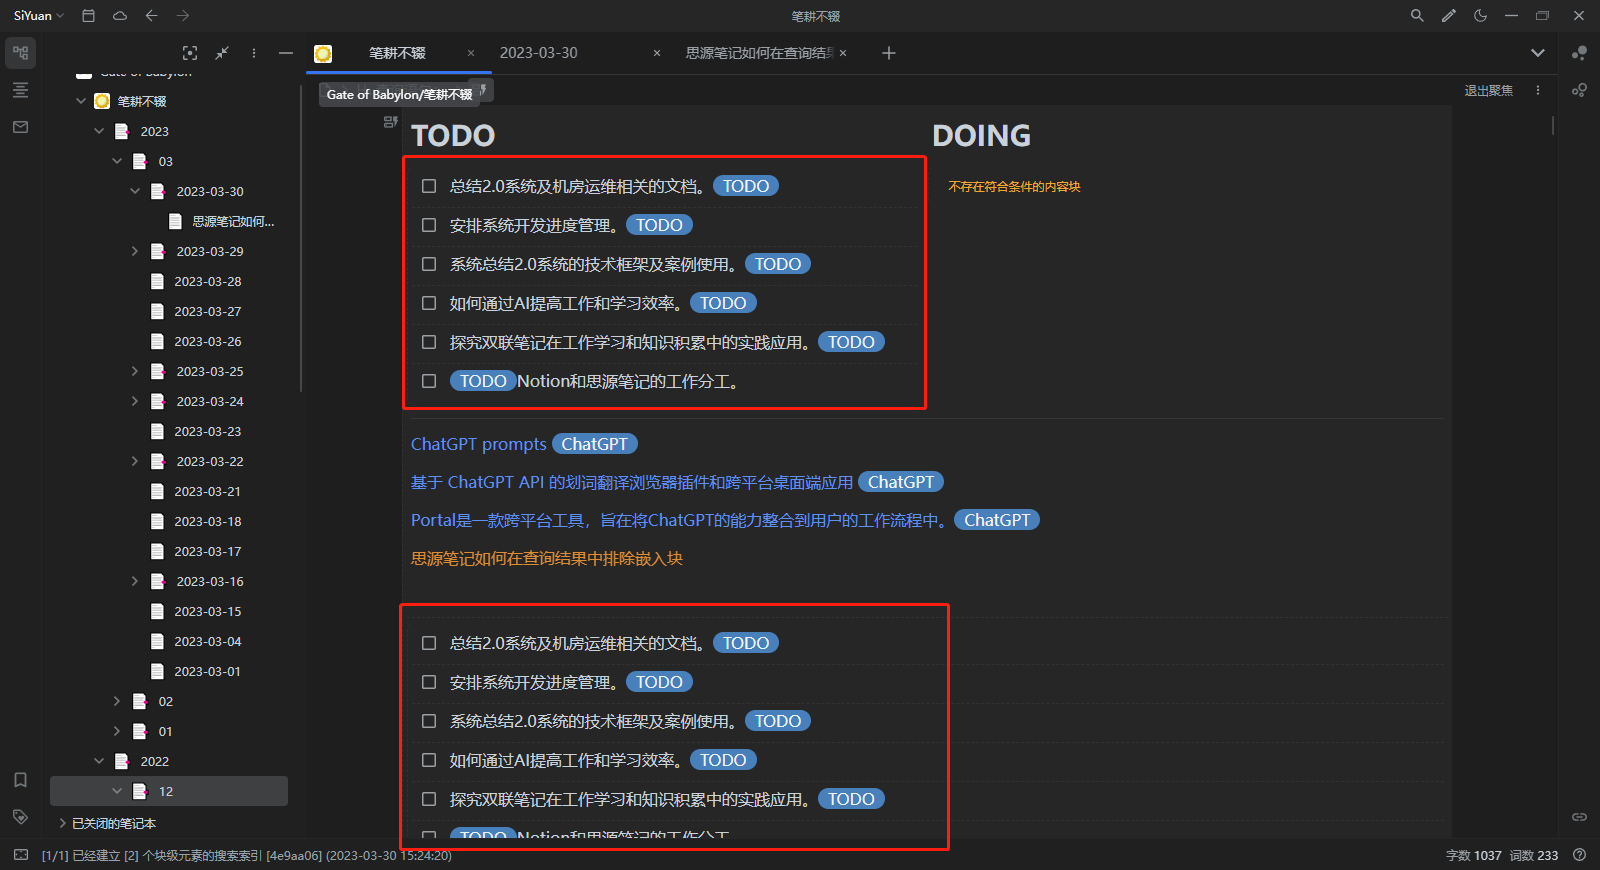Click breadcrumb Gate of Babylon/笔耕不辍

(400, 94)
